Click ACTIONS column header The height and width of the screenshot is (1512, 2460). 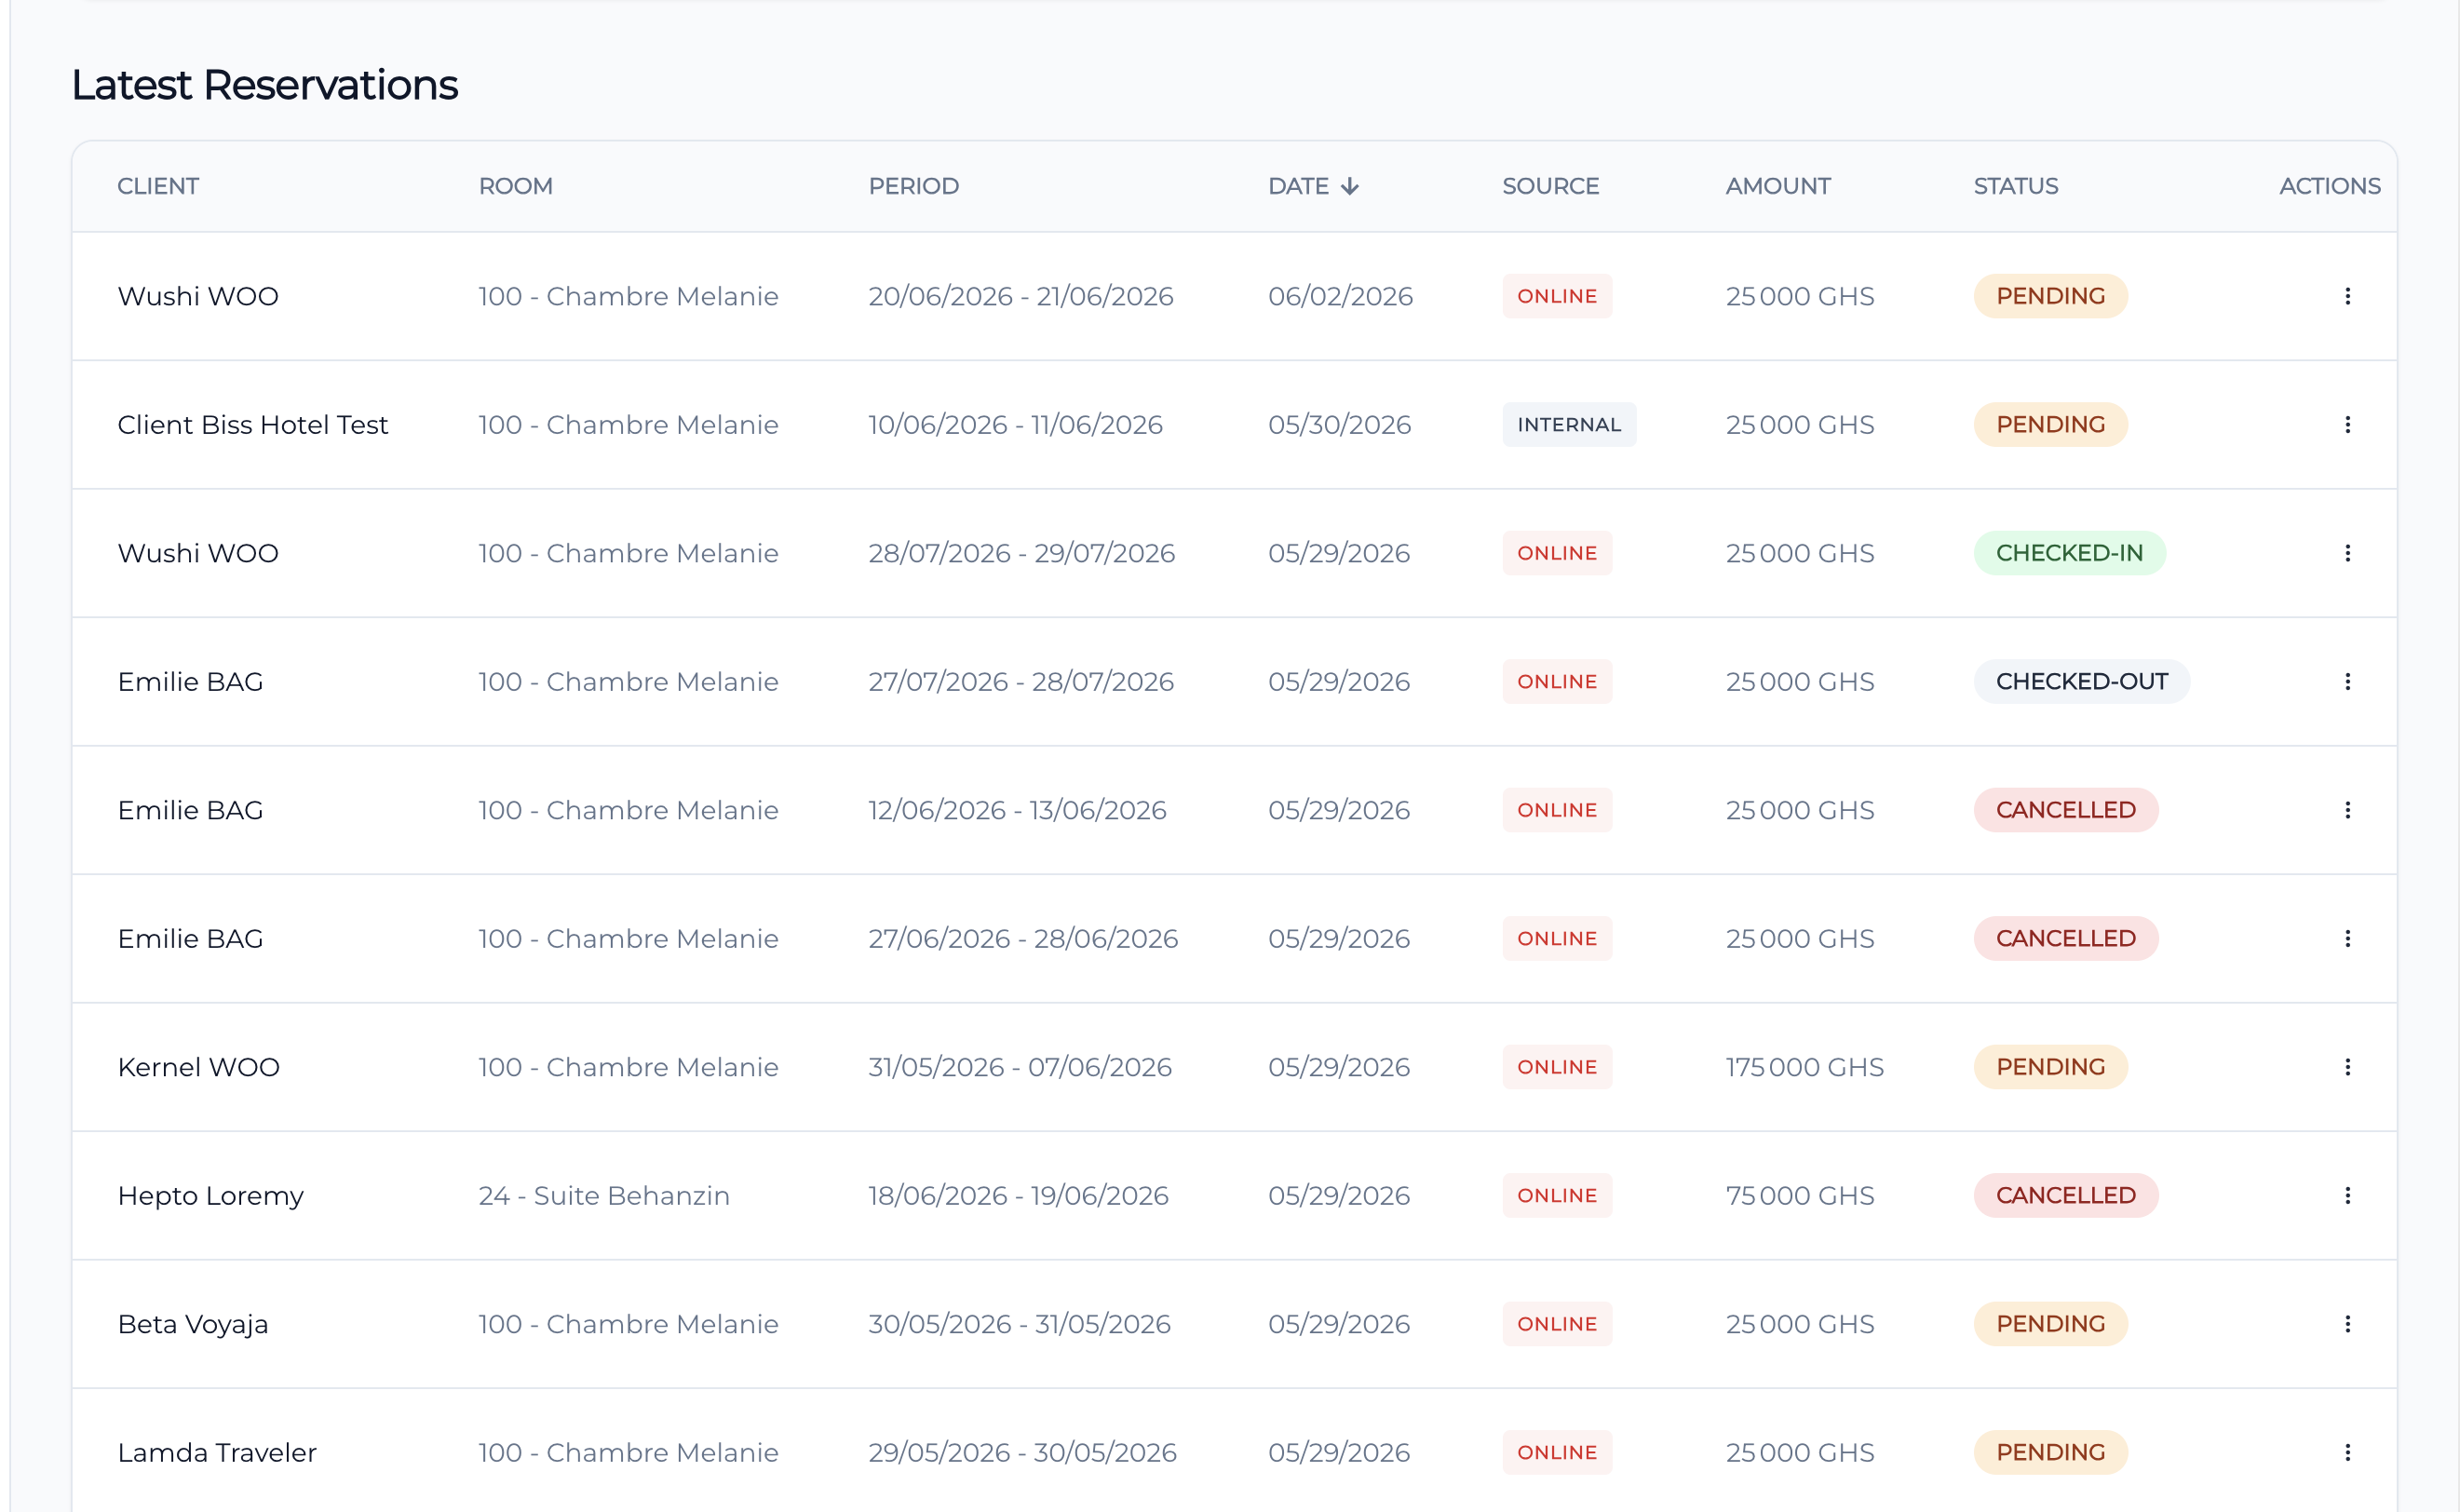(x=2329, y=186)
